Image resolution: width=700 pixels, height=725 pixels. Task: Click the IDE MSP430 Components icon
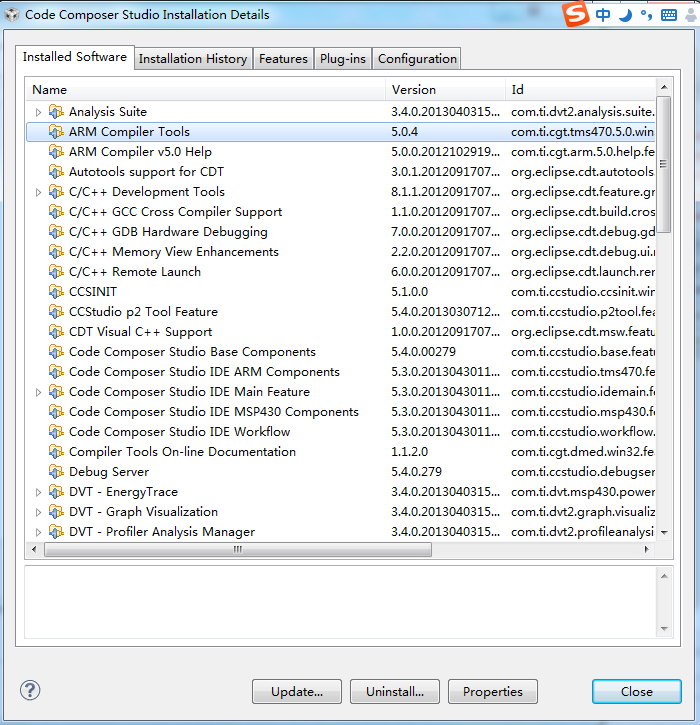[56, 412]
